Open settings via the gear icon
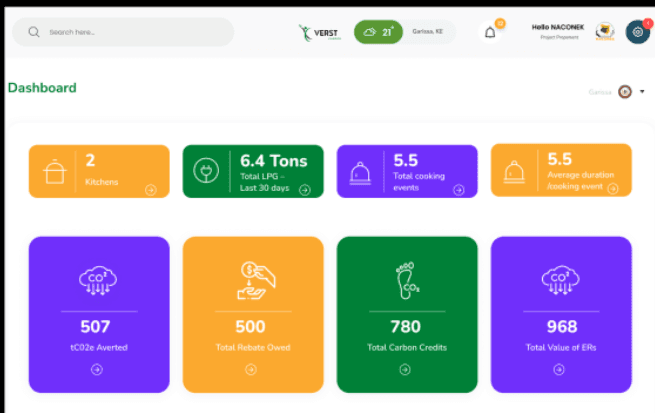 637,32
